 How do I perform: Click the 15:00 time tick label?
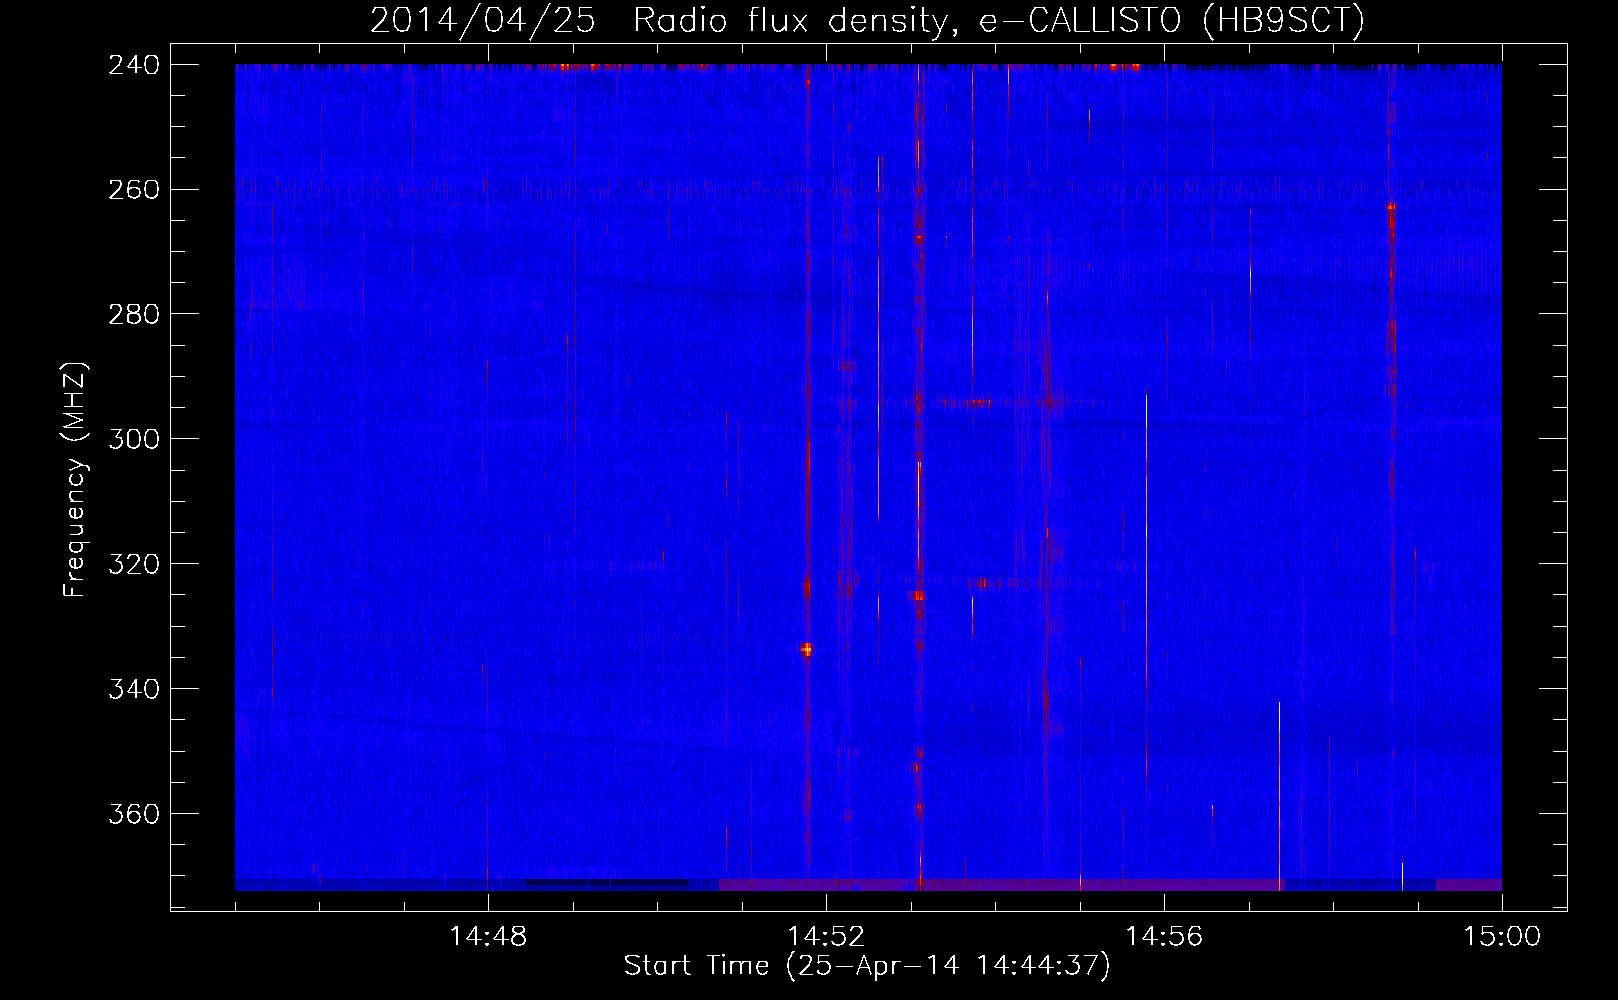tap(1502, 937)
